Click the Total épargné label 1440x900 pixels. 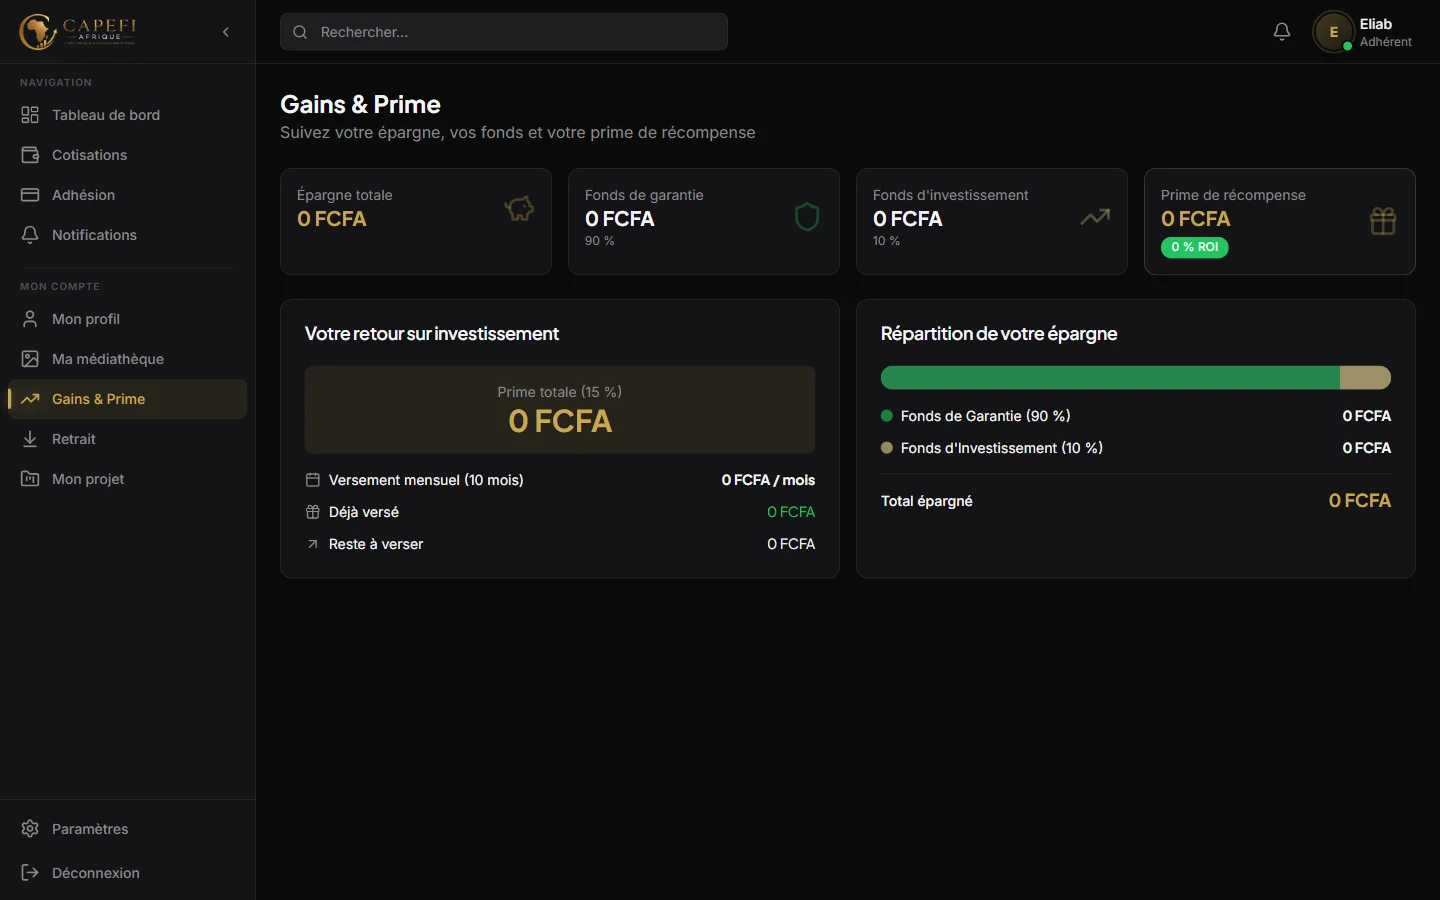point(927,501)
